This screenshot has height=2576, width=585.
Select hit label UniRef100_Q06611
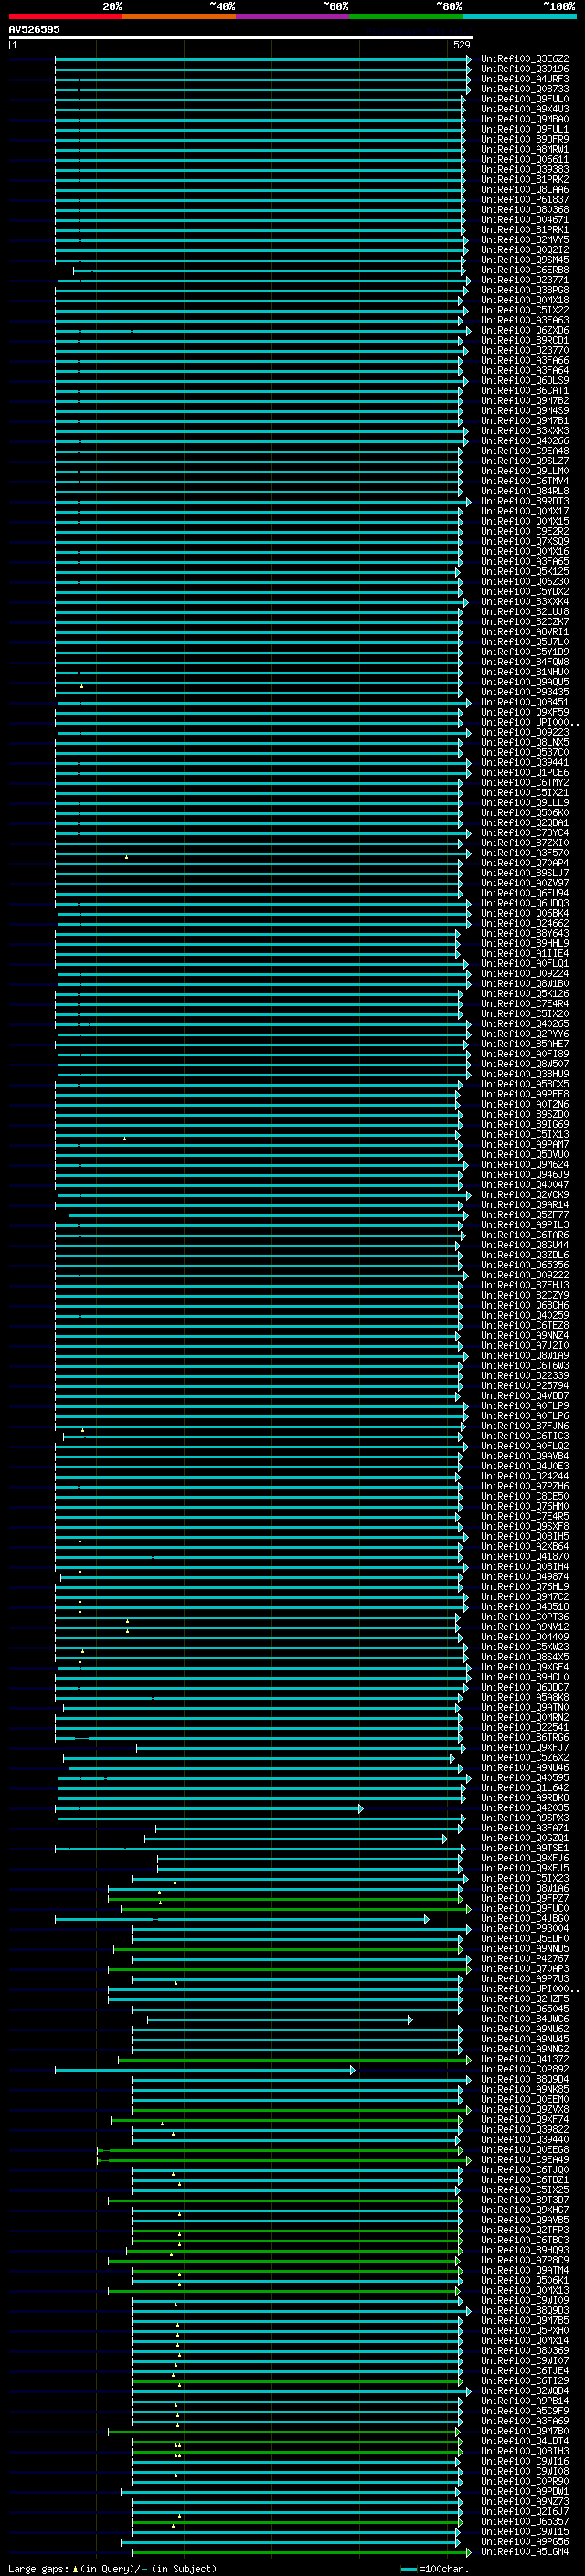525,159
